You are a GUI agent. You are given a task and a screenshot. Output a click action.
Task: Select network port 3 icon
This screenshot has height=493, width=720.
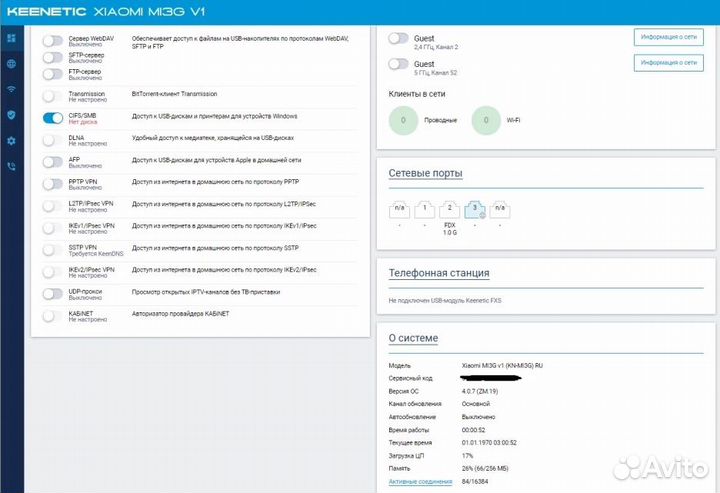click(x=476, y=209)
